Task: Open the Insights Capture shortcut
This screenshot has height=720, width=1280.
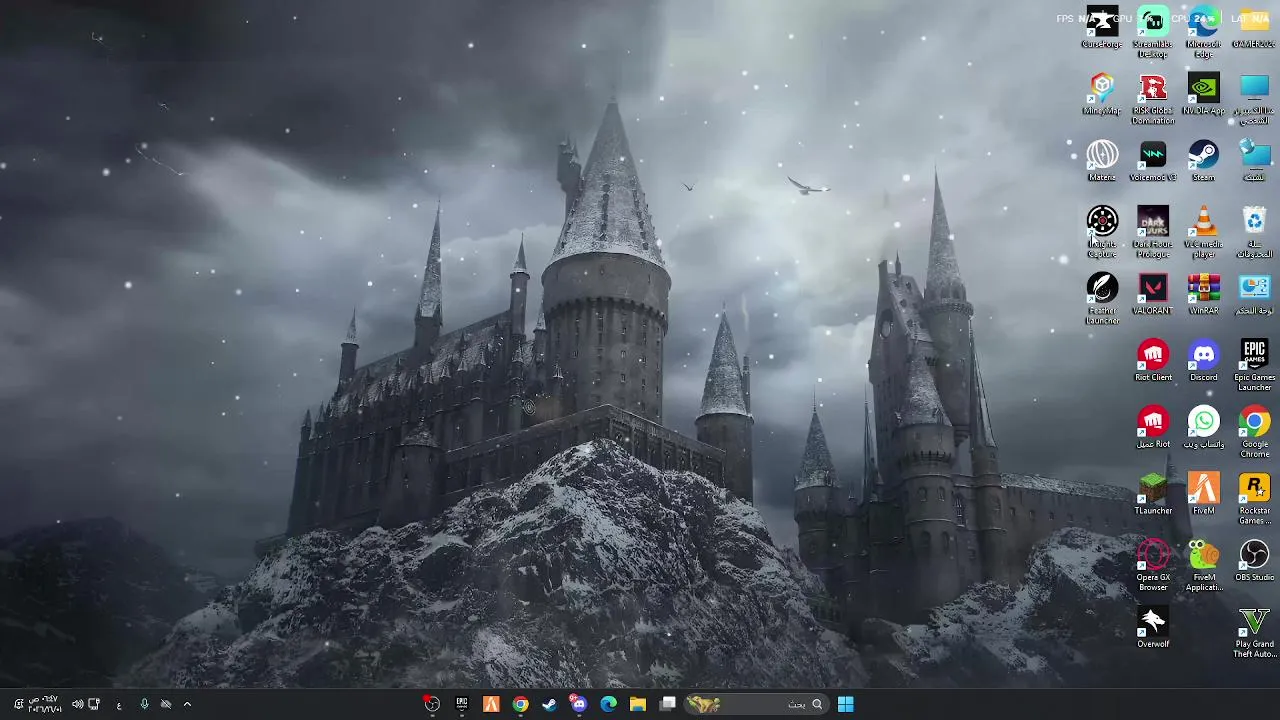Action: pyautogui.click(x=1102, y=232)
